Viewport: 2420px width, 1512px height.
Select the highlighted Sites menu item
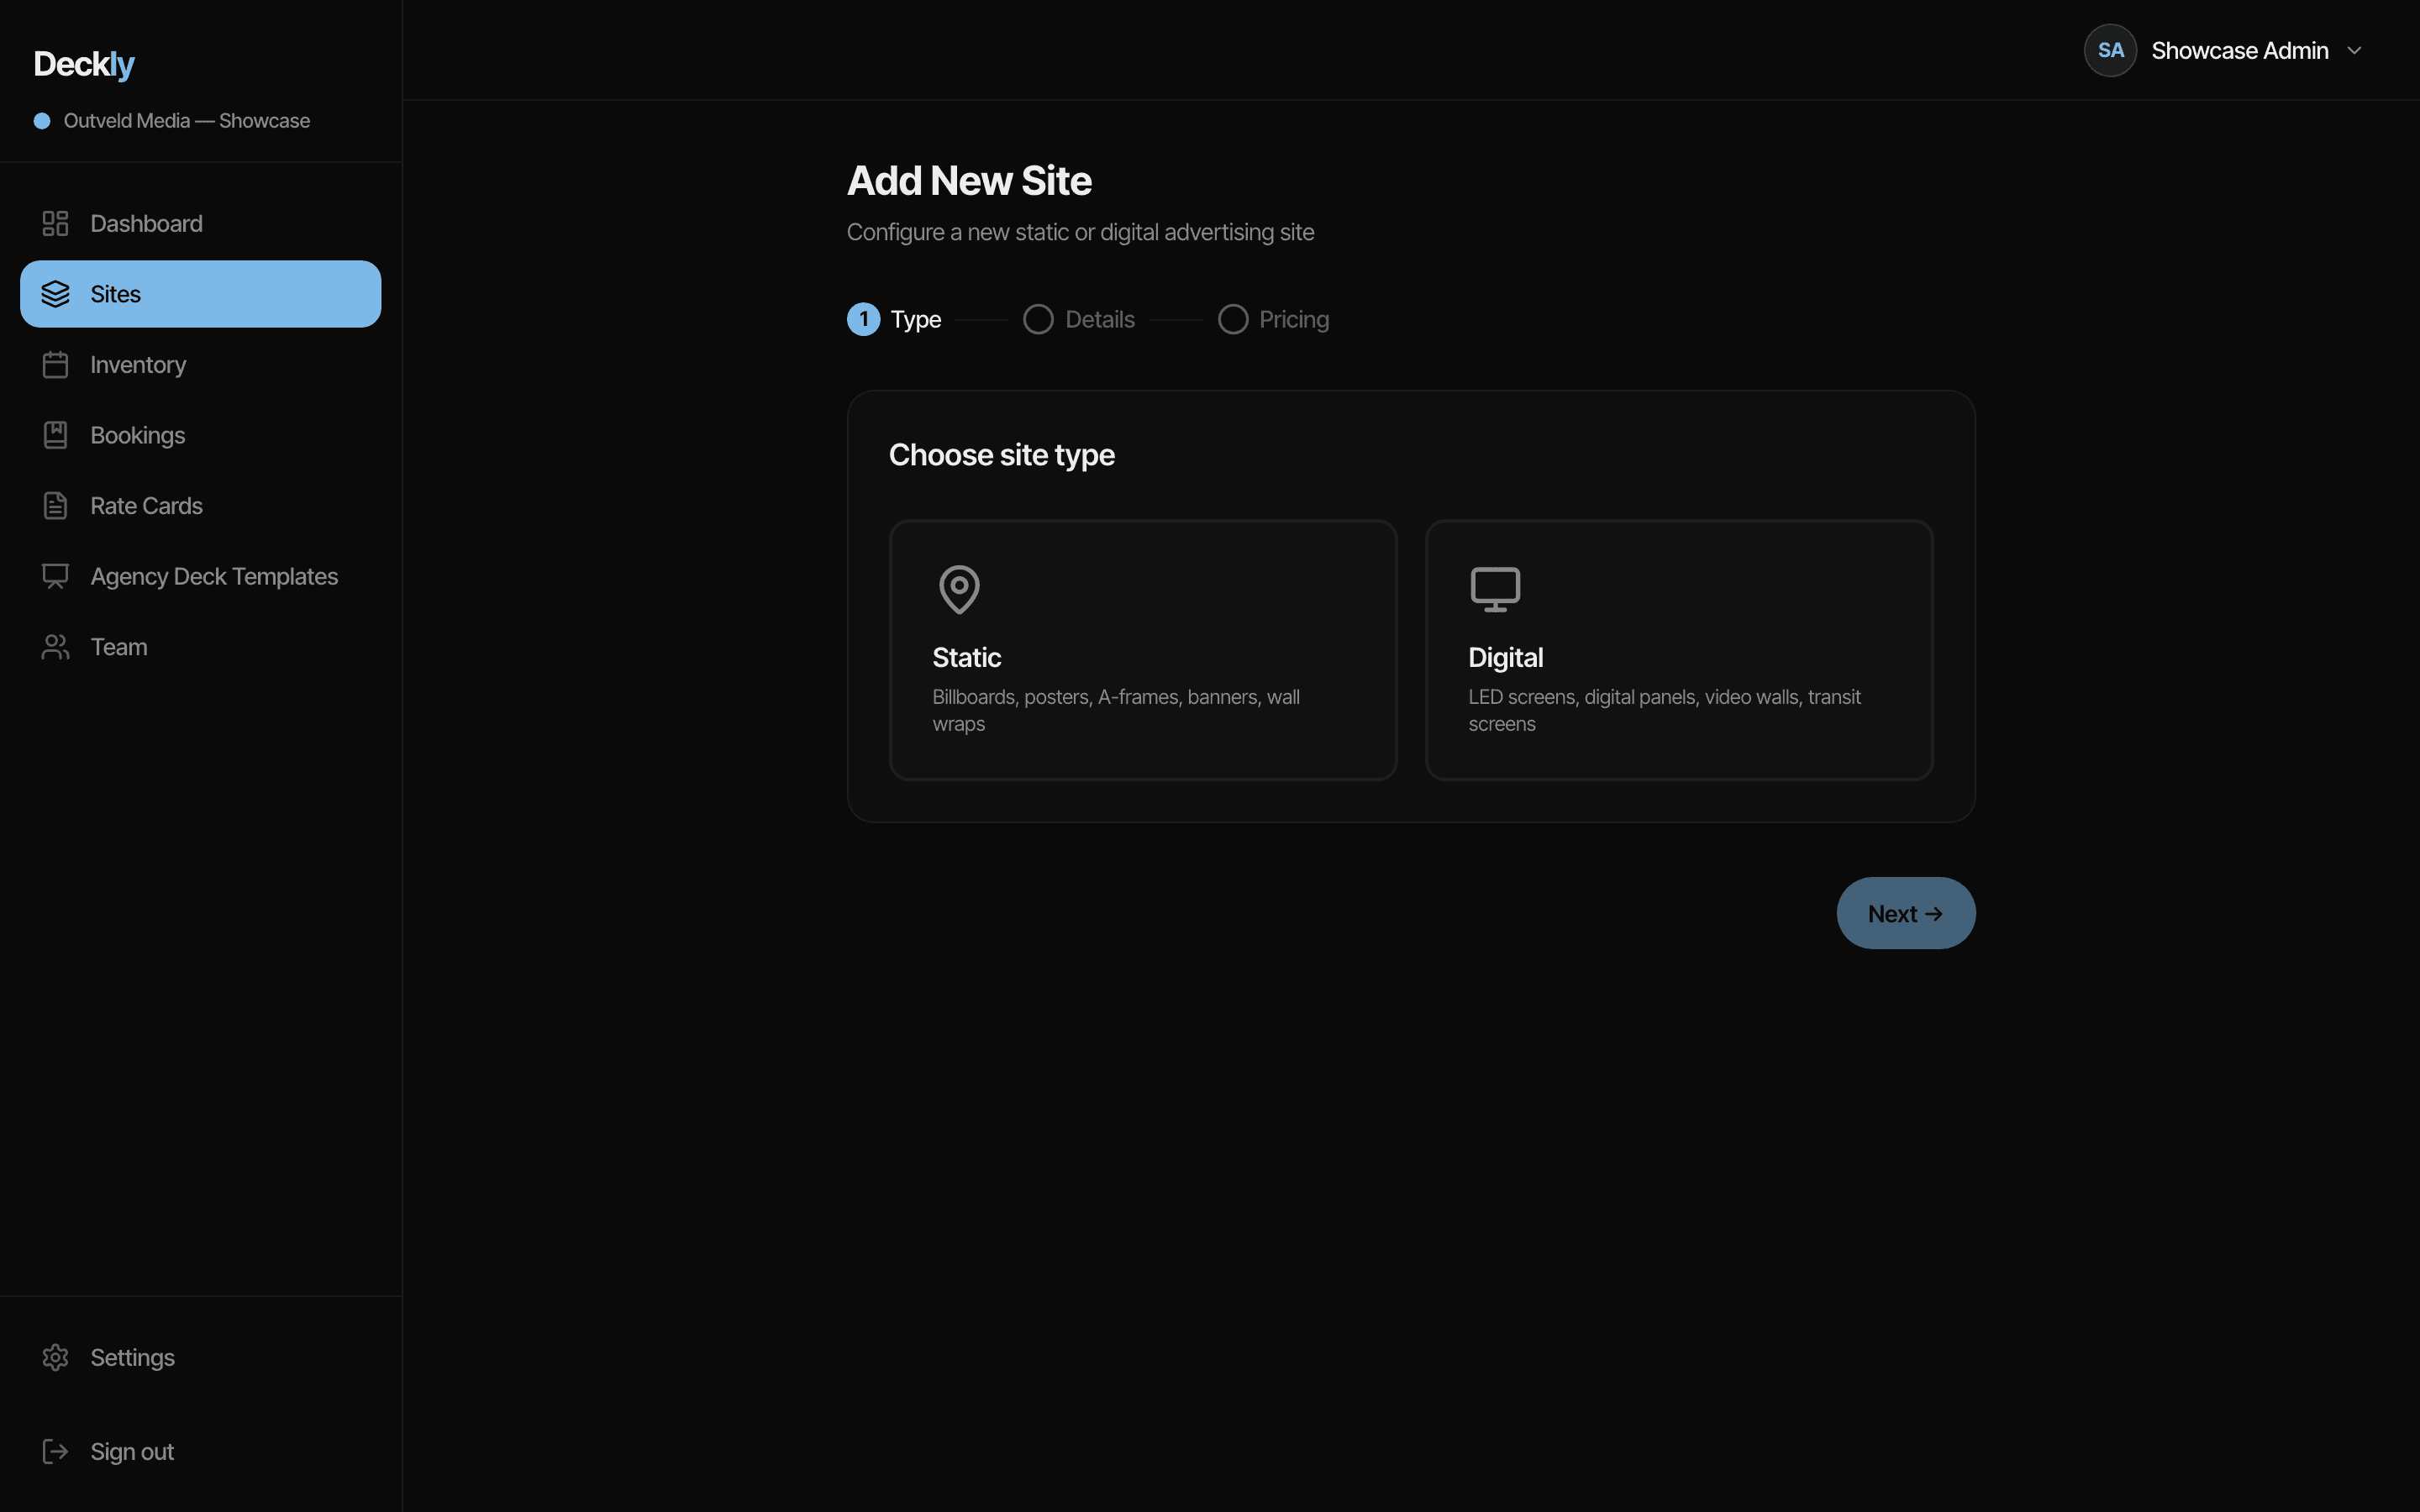(x=200, y=294)
